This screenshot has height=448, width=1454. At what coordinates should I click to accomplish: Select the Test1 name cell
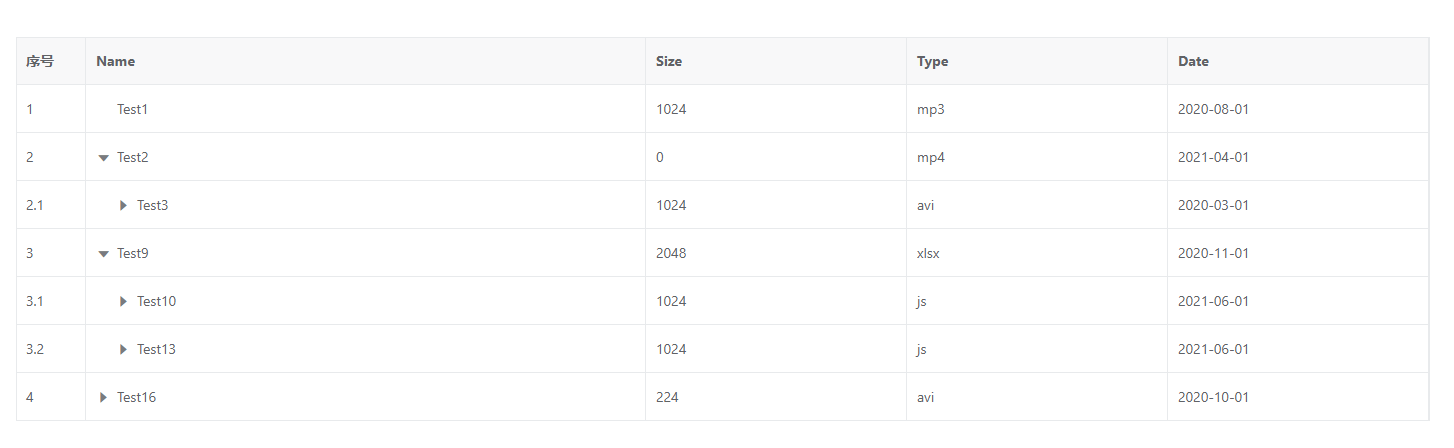132,109
